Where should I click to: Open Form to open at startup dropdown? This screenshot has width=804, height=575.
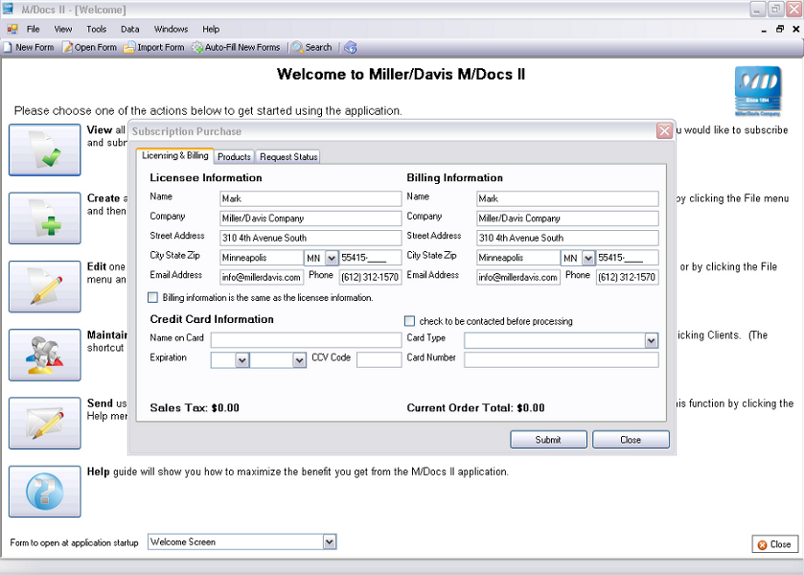(x=330, y=542)
